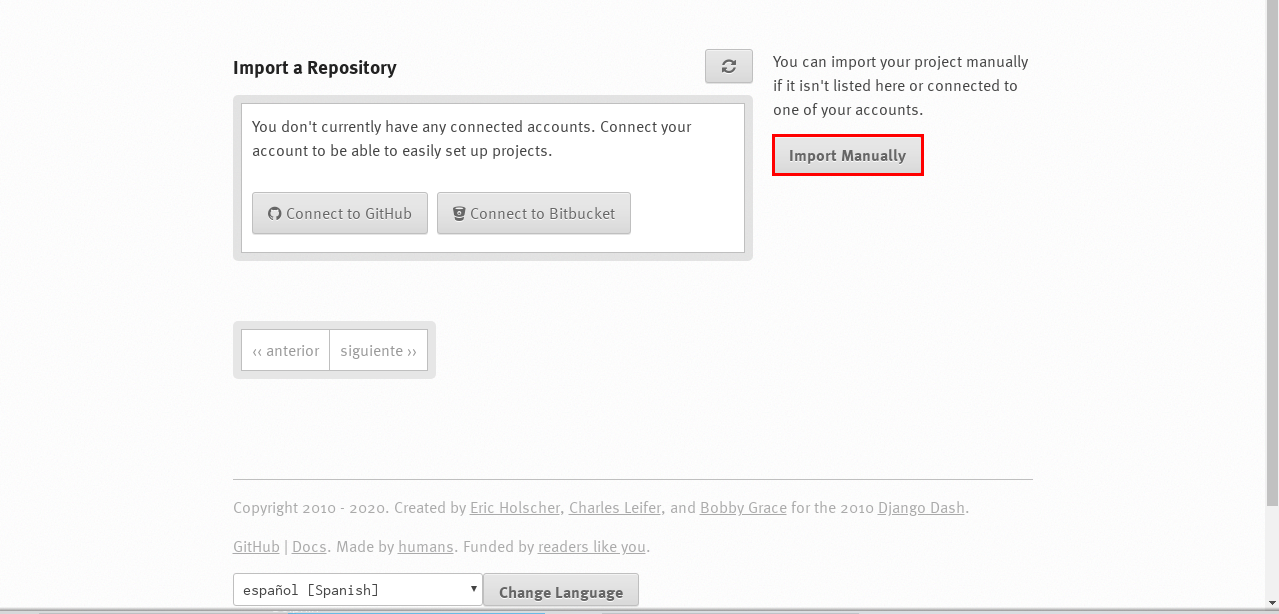Visit the Bobby Grace link
The width and height of the screenshot is (1279, 614).
[x=743, y=508]
